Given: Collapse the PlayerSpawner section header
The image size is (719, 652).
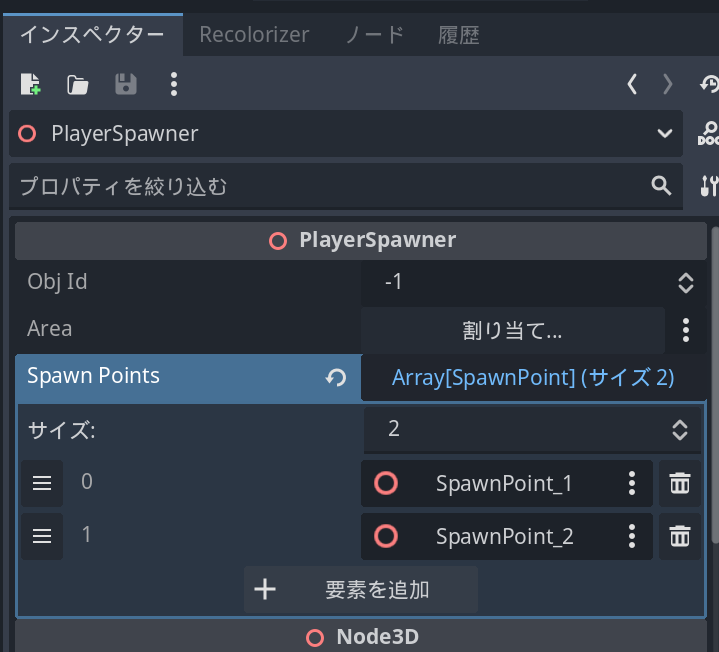Looking at the screenshot, I should click(x=361, y=240).
